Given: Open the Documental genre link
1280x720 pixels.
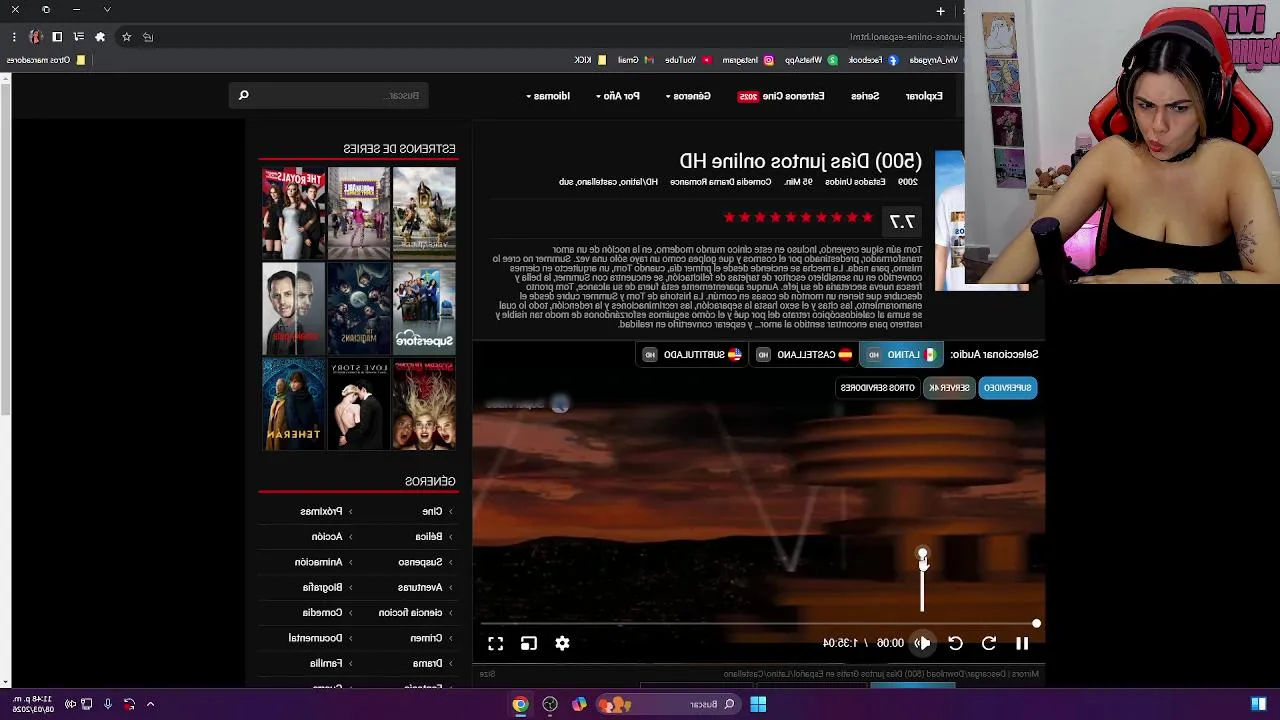Looking at the screenshot, I should coord(315,638).
